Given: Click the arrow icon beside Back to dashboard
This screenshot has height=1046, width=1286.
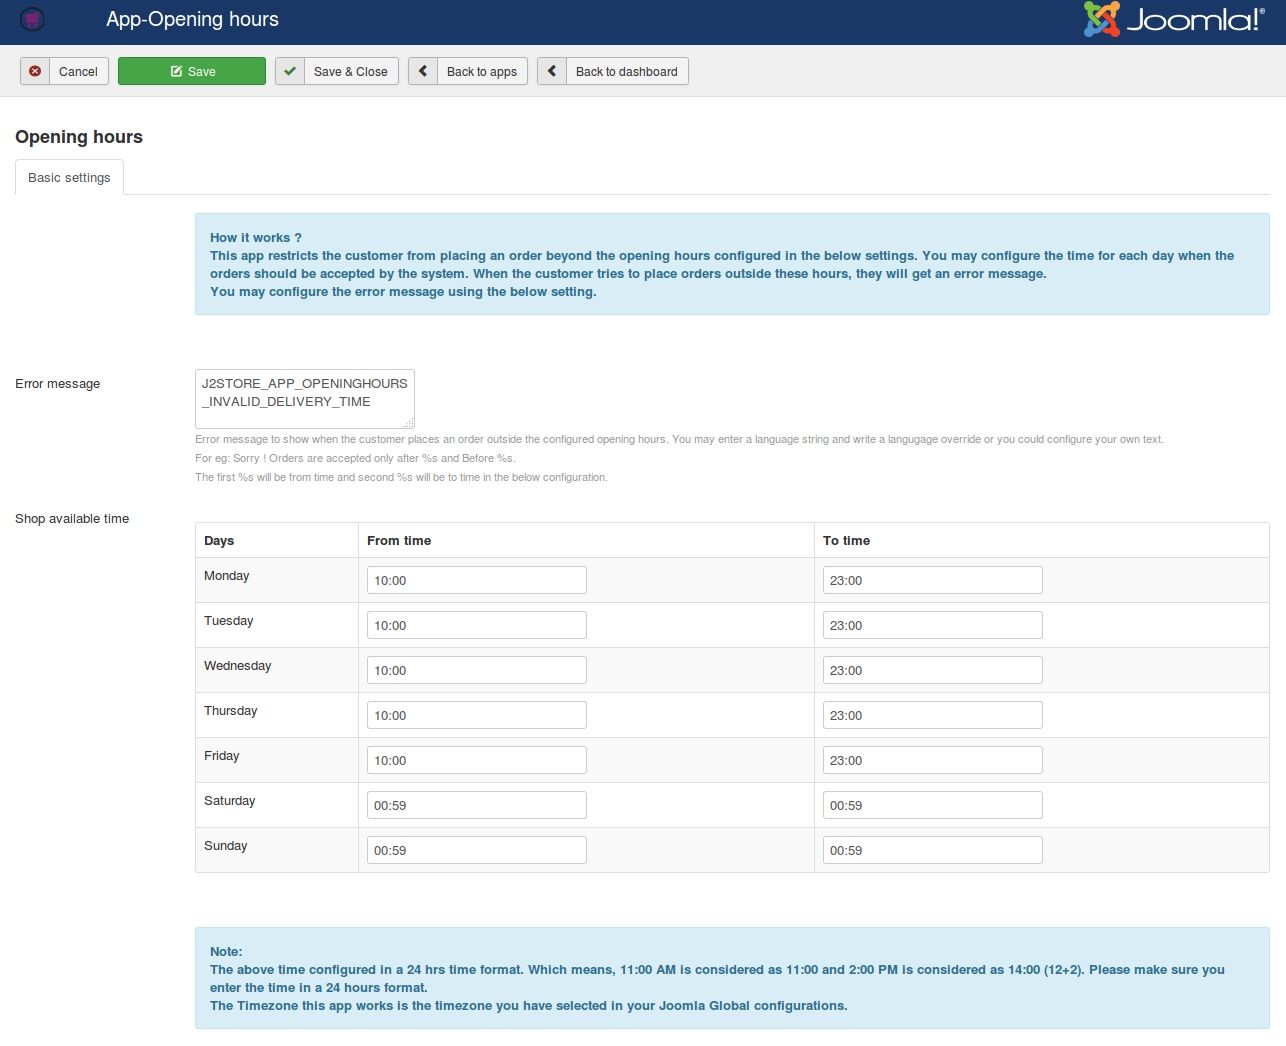Looking at the screenshot, I should click(552, 71).
